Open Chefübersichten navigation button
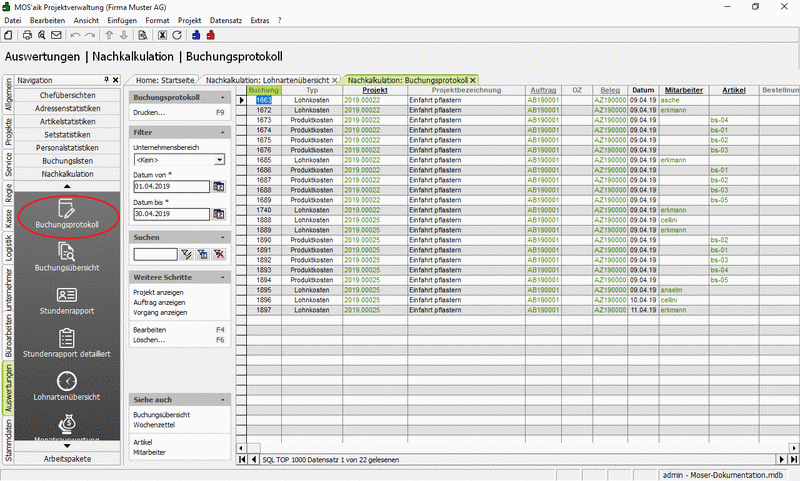The image size is (800, 481). click(x=67, y=95)
